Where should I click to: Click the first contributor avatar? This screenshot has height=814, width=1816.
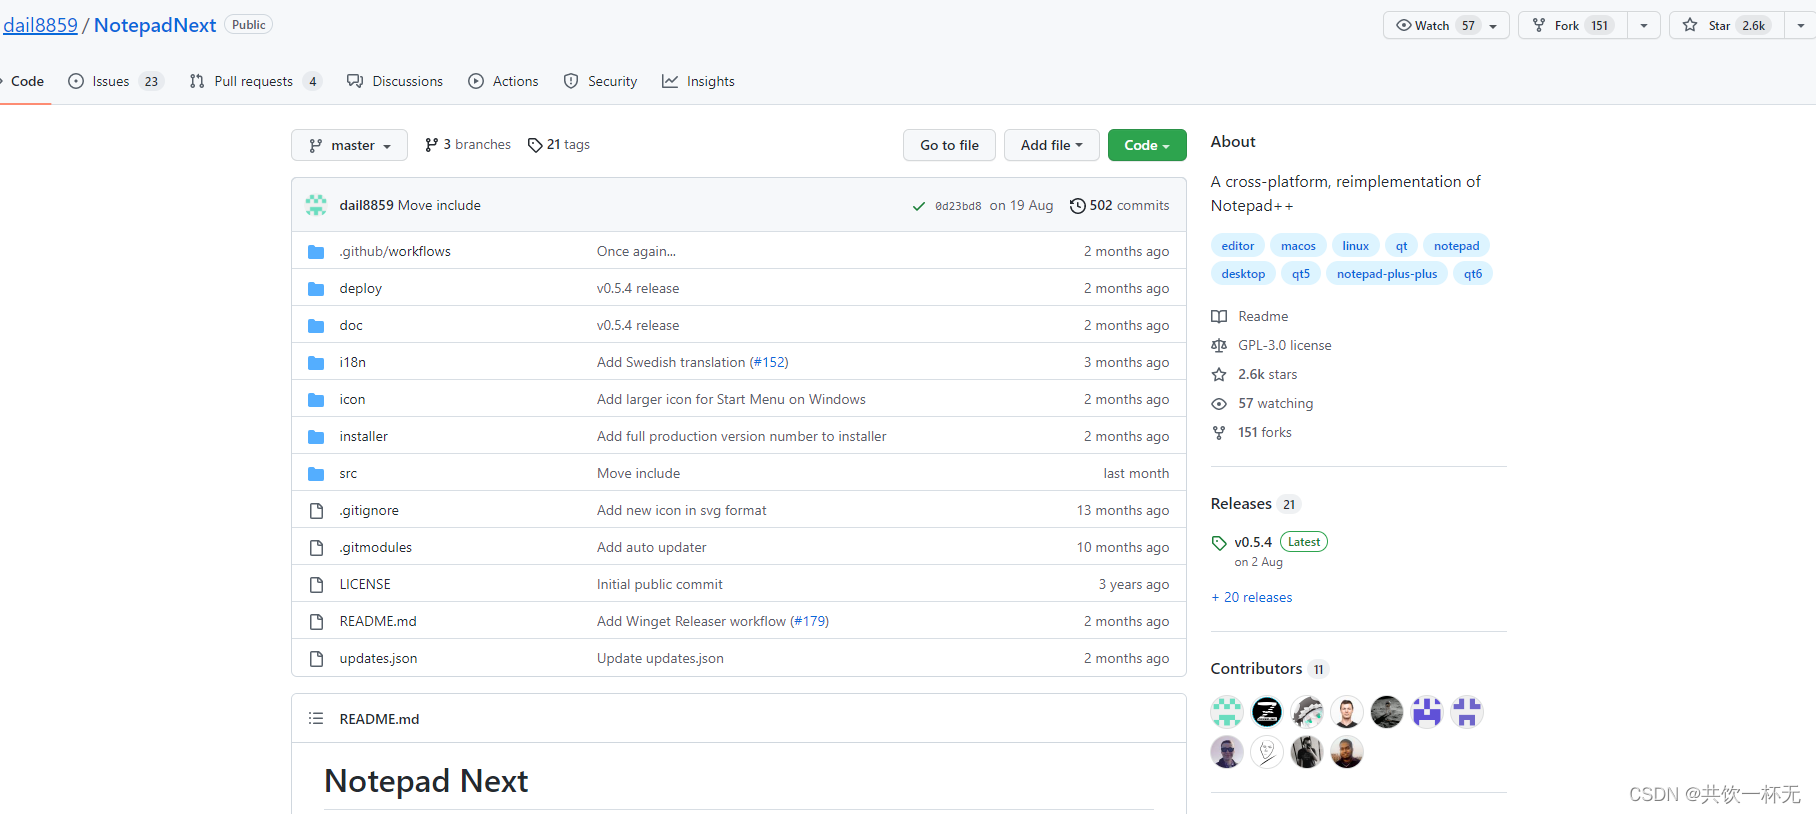coord(1227,712)
